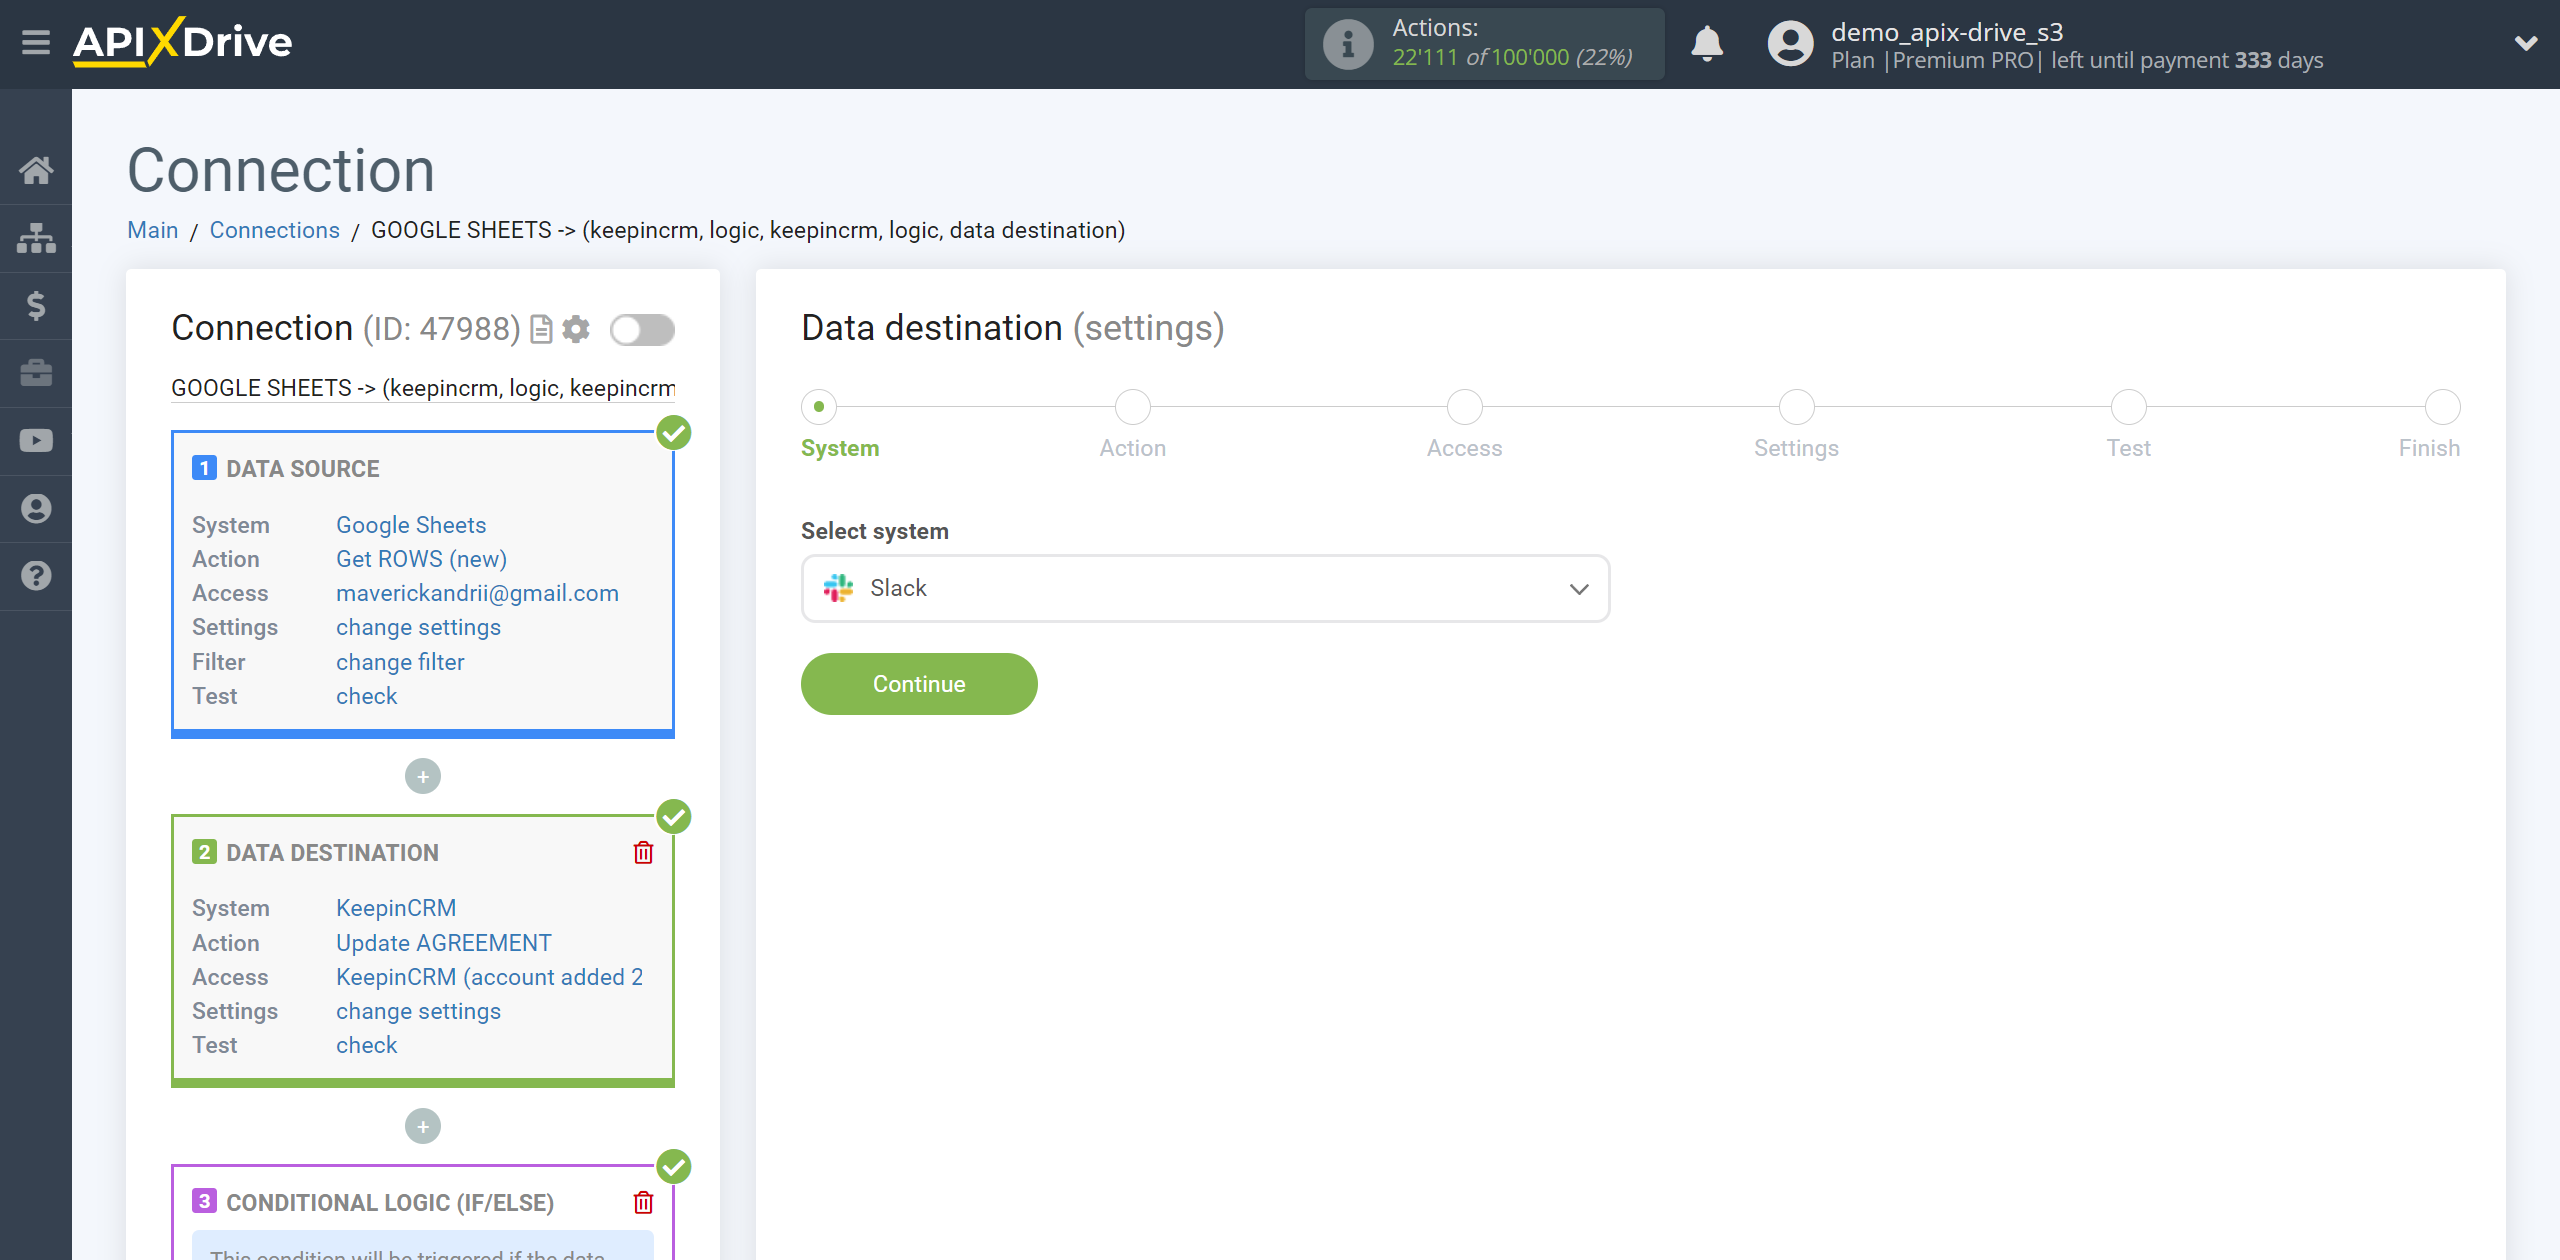
Task: Open the actions info icon
Action: (x=1347, y=44)
